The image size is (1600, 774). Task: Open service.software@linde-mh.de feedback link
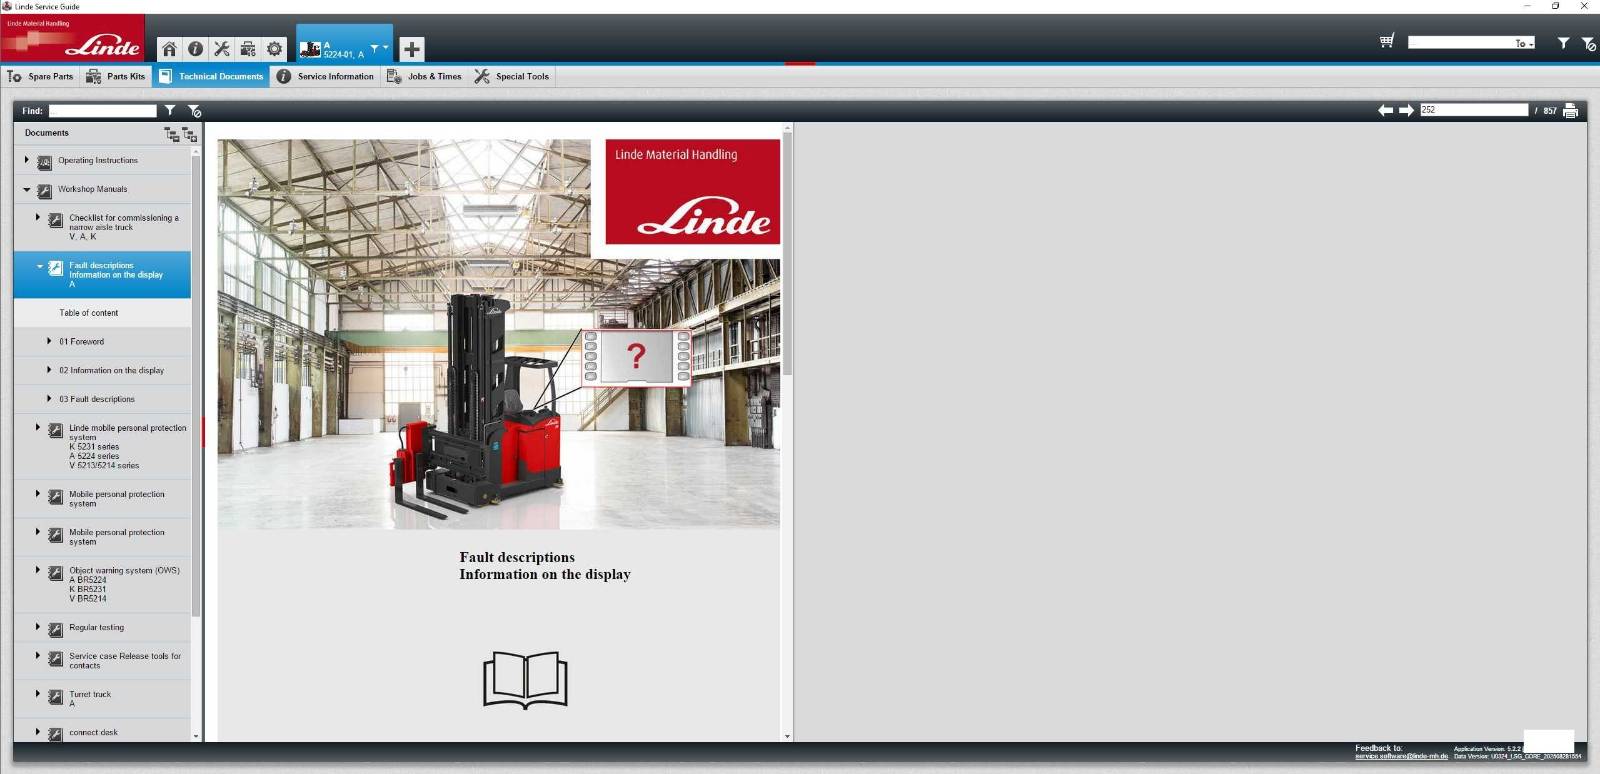point(1401,756)
